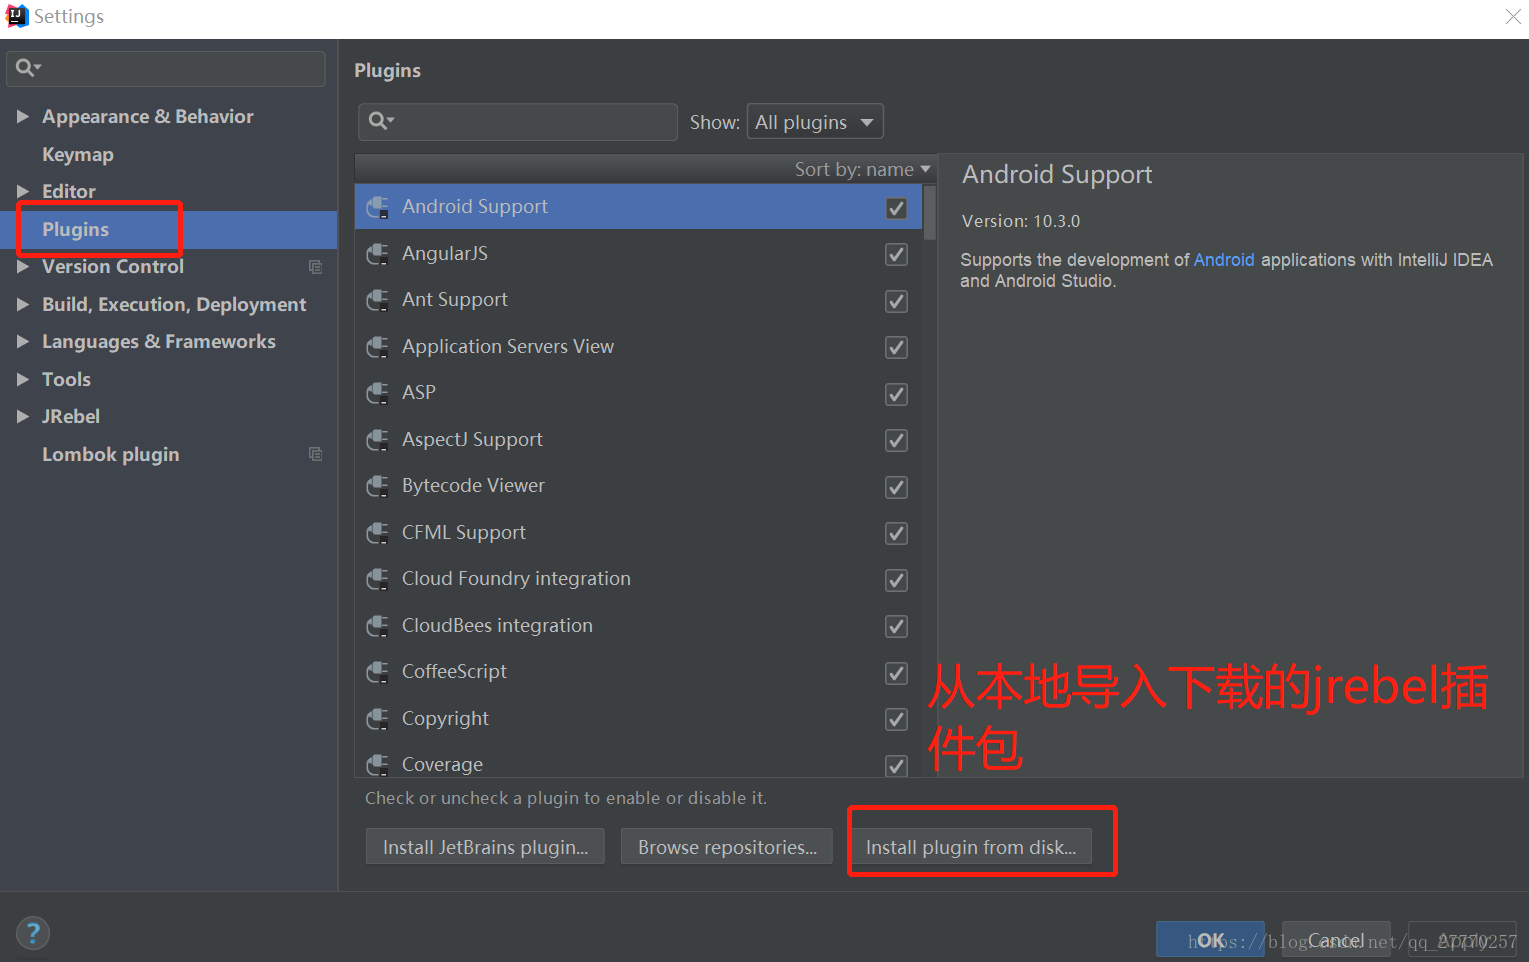The width and height of the screenshot is (1529, 962).
Task: Expand Appearance & Behavior settings
Action: (22, 117)
